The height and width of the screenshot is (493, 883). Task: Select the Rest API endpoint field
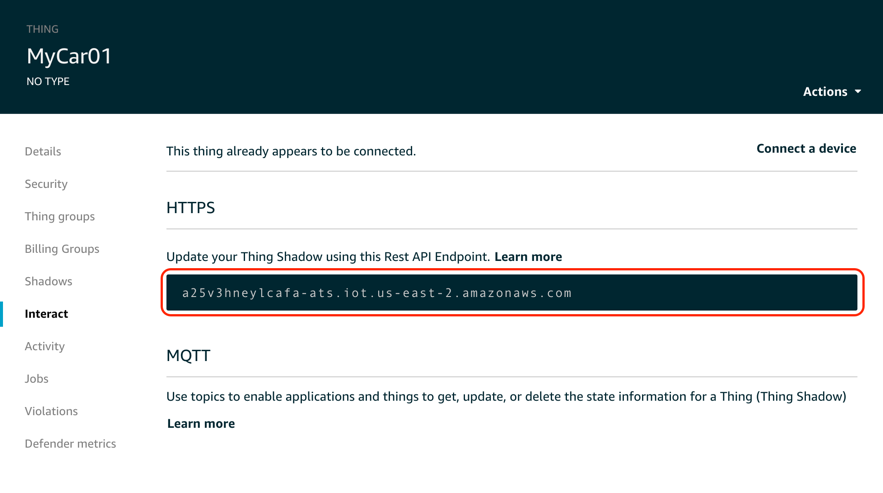(511, 293)
